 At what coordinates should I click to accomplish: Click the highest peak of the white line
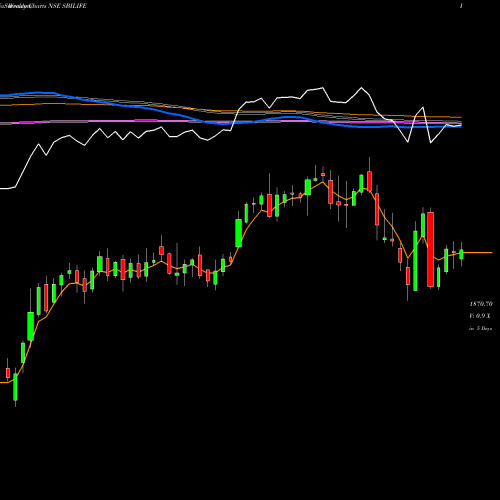pyautogui.click(x=362, y=88)
